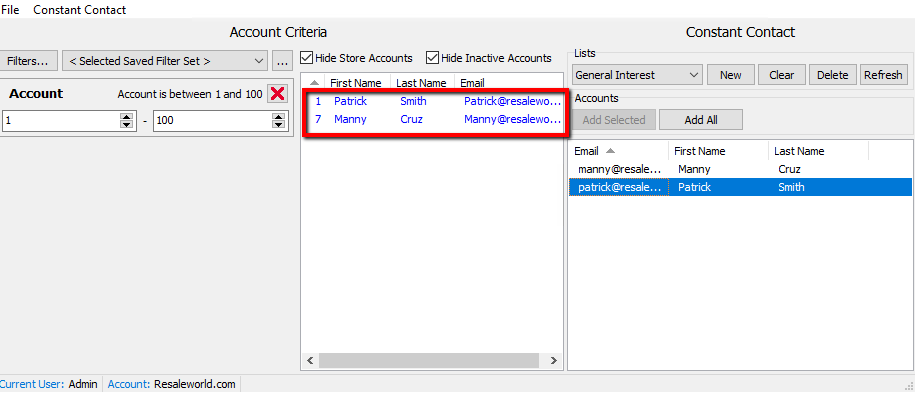920x394 pixels.
Task: Click Smith last name in highlighted row
Action: tap(792, 188)
